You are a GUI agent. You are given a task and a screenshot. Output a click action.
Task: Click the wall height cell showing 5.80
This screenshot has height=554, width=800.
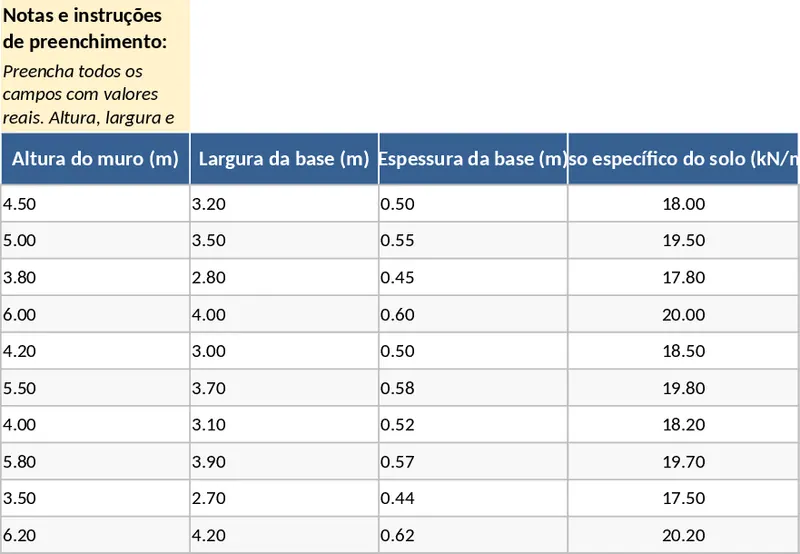[x=95, y=462]
